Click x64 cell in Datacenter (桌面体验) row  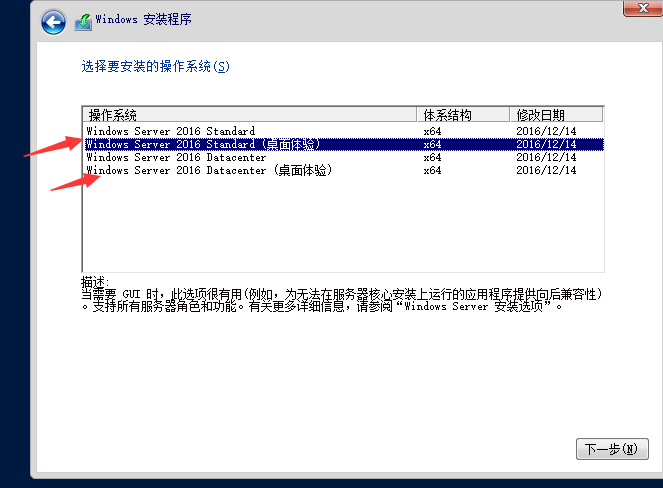tap(433, 170)
